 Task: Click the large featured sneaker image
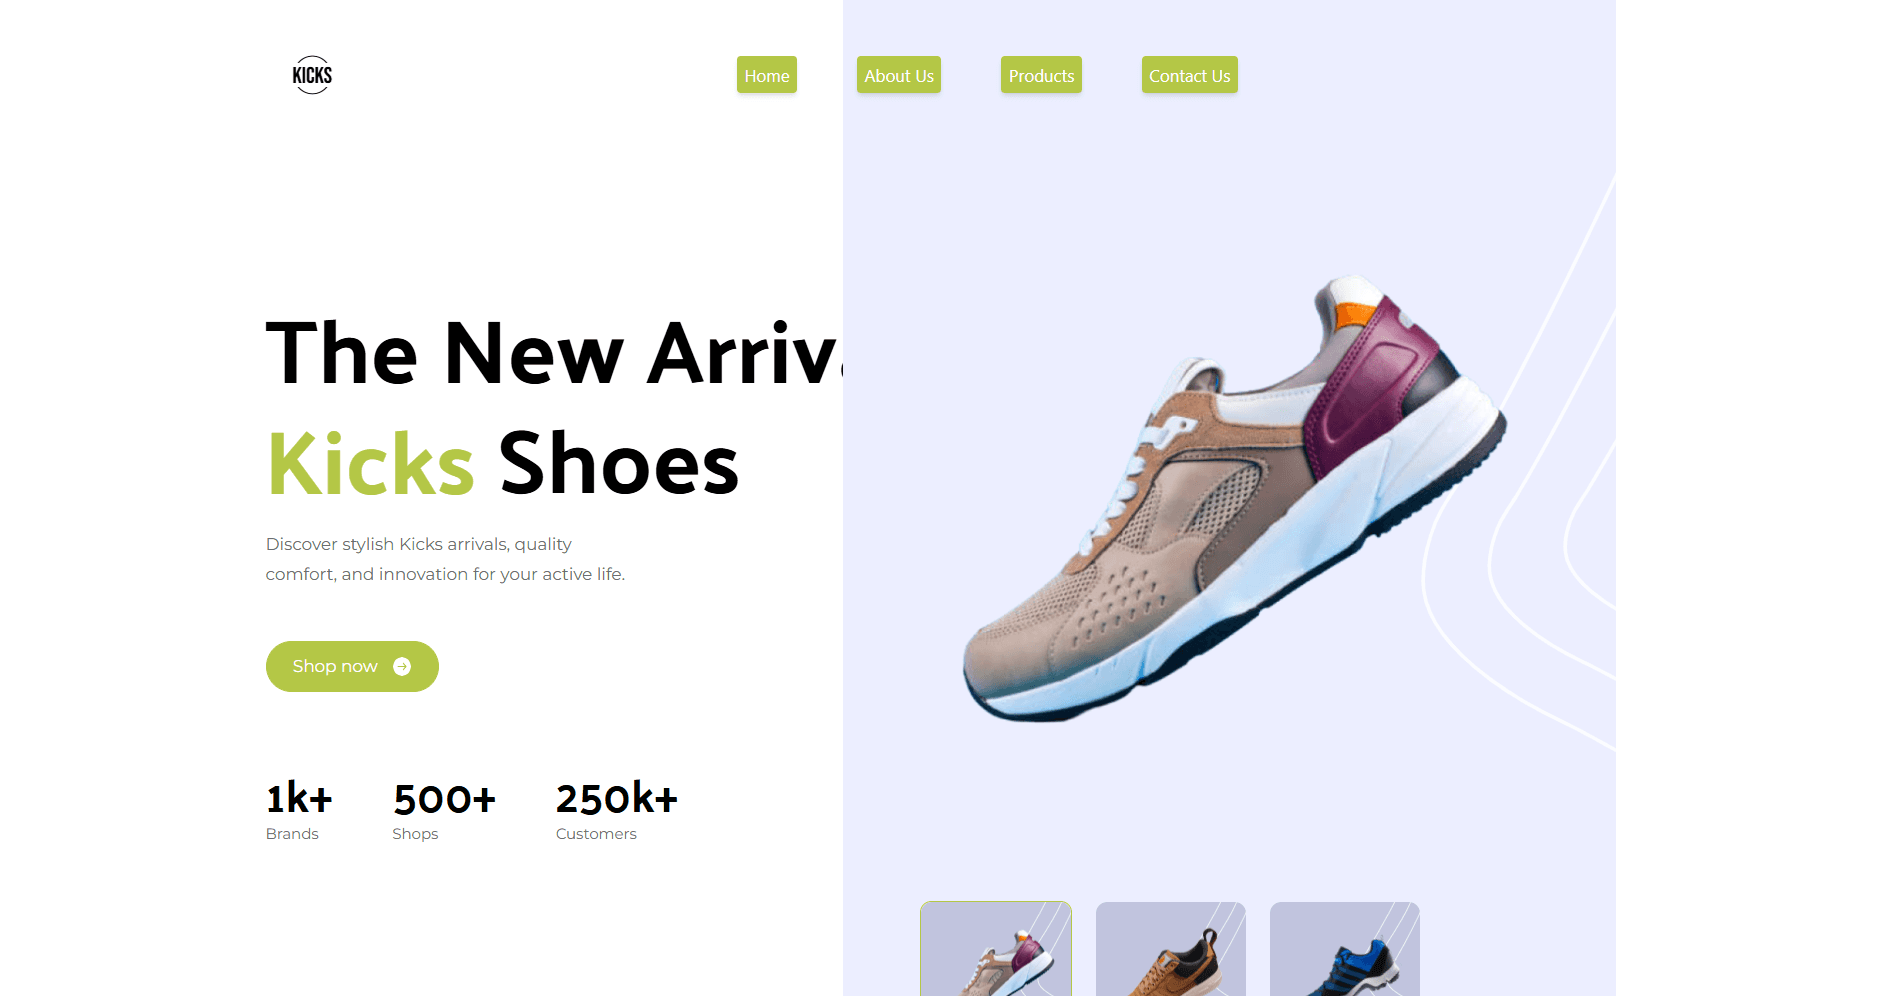[x=1234, y=498]
